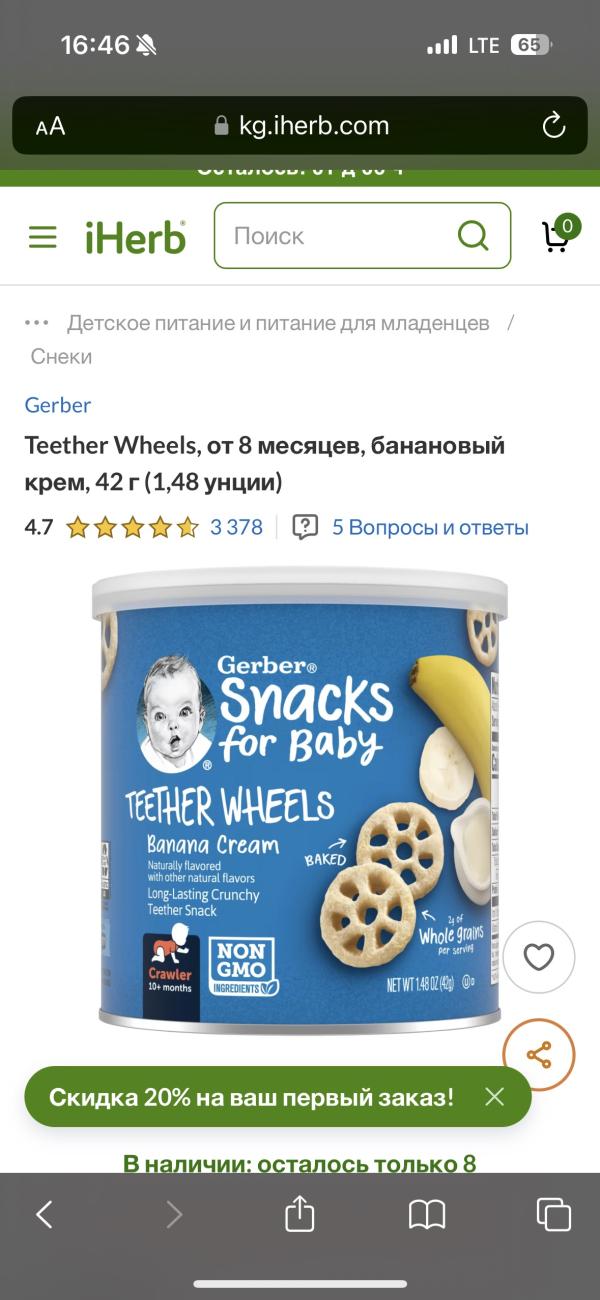The width and height of the screenshot is (600, 1300).
Task: Open the shopping cart icon
Action: pos(558,234)
